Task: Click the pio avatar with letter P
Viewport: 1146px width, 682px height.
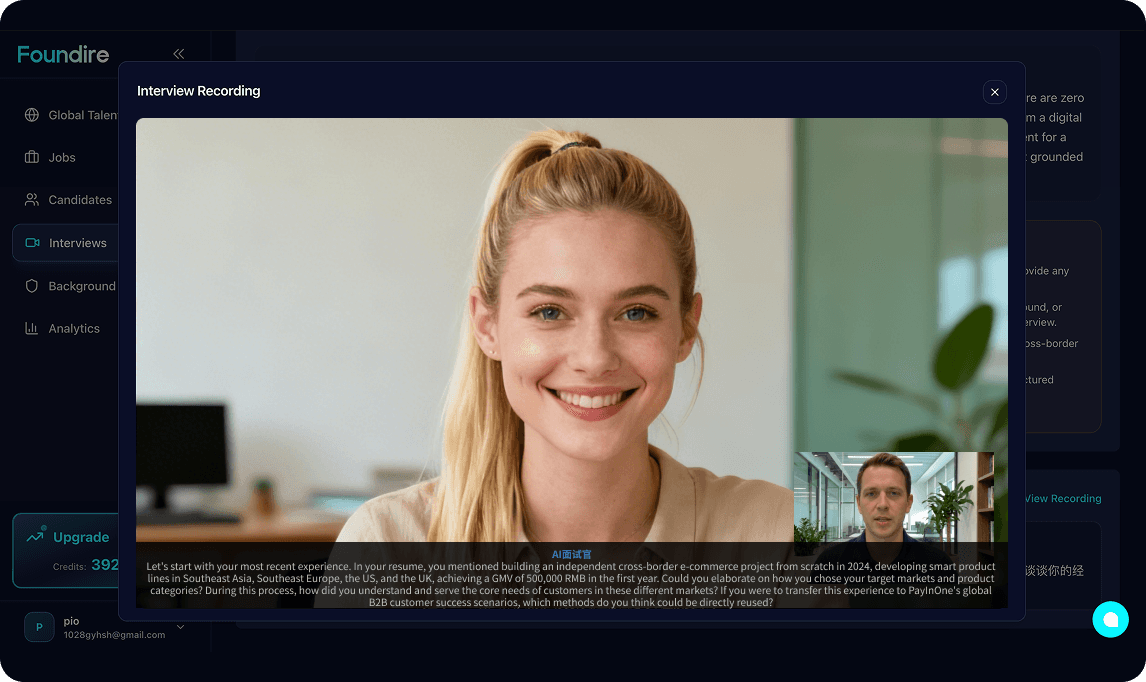Action: tap(39, 627)
